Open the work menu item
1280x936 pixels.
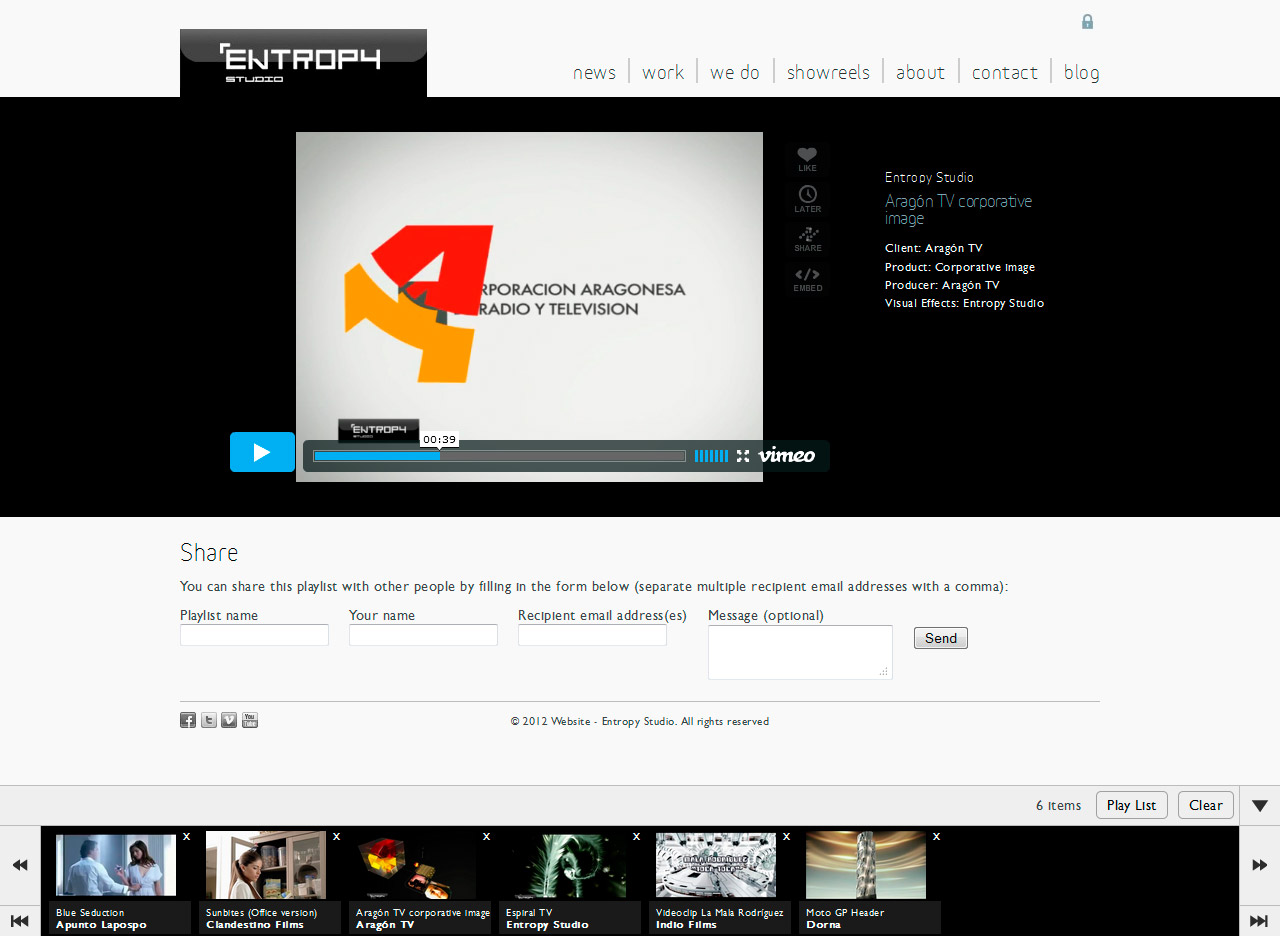click(x=663, y=72)
